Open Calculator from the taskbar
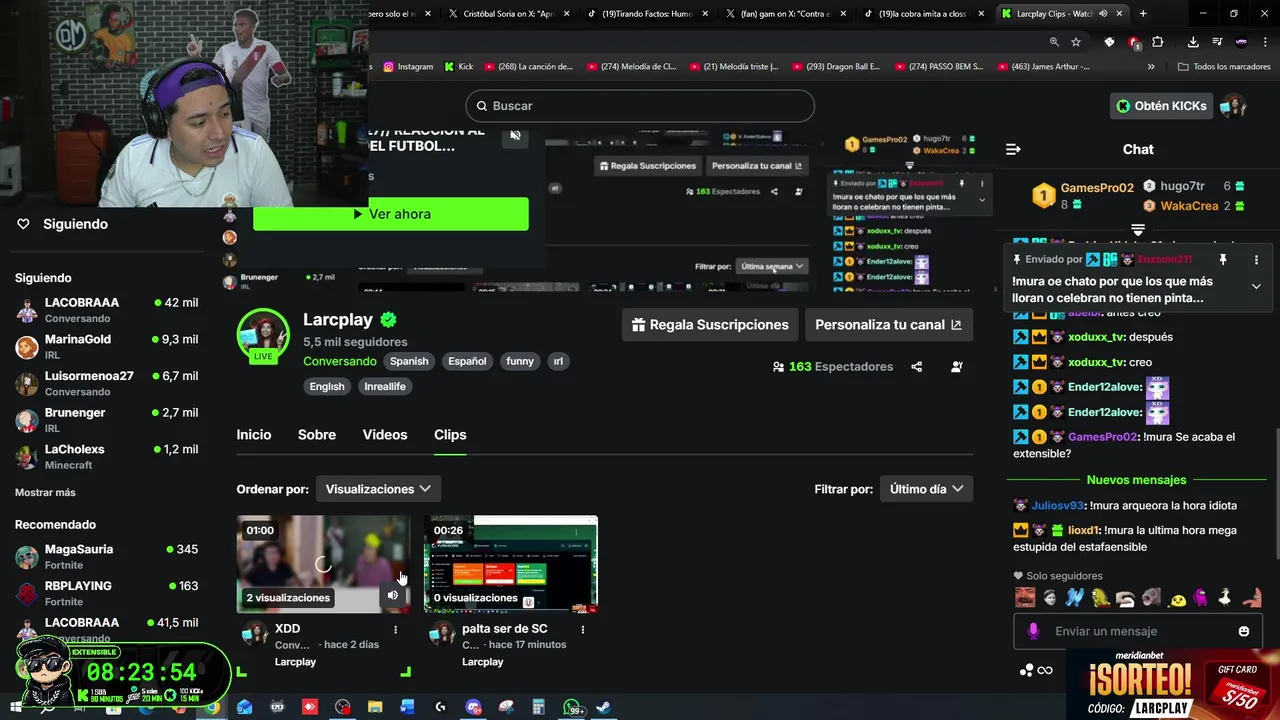This screenshot has height=720, width=1280. coord(538,707)
